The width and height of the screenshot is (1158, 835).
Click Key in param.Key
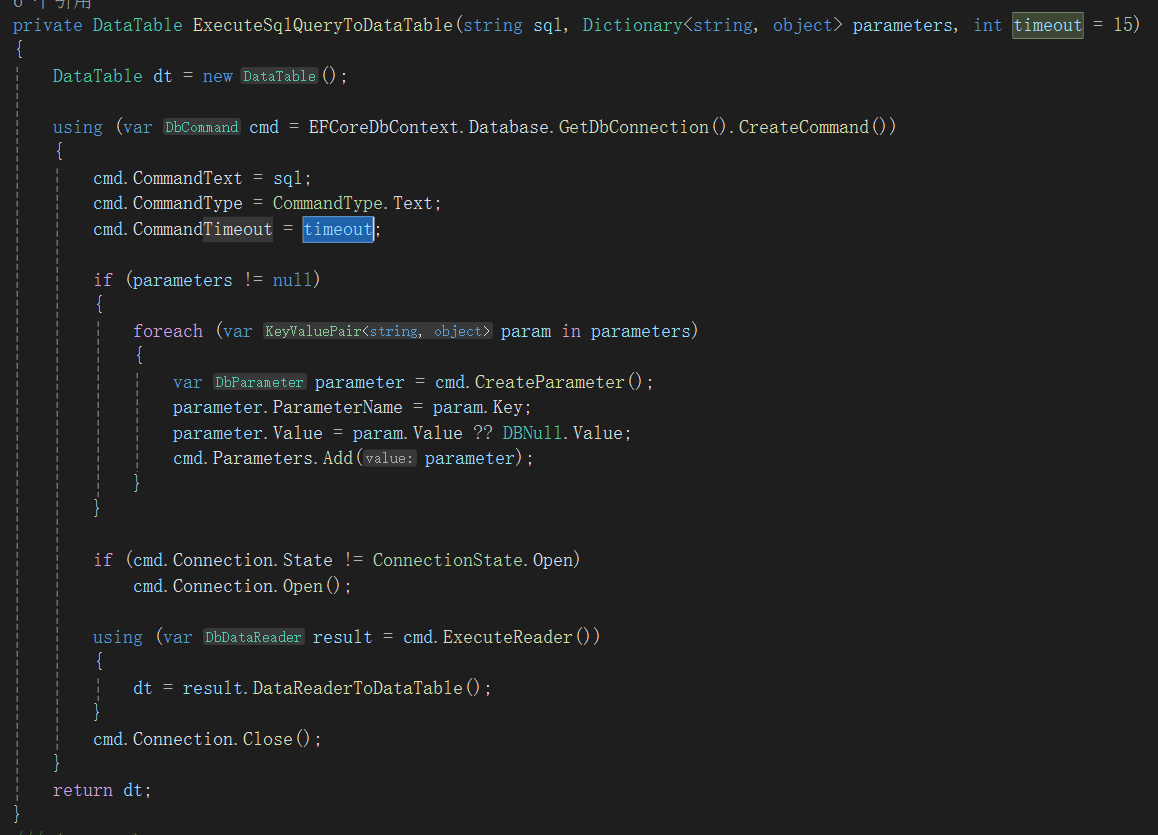pos(507,407)
